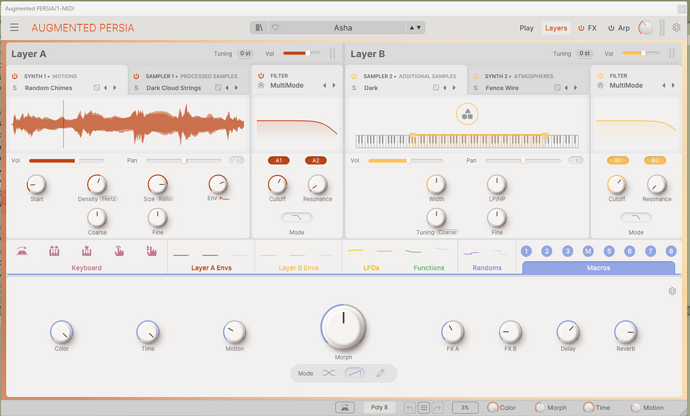
Task: Open the history list icon in status bar
Action: click(x=423, y=408)
